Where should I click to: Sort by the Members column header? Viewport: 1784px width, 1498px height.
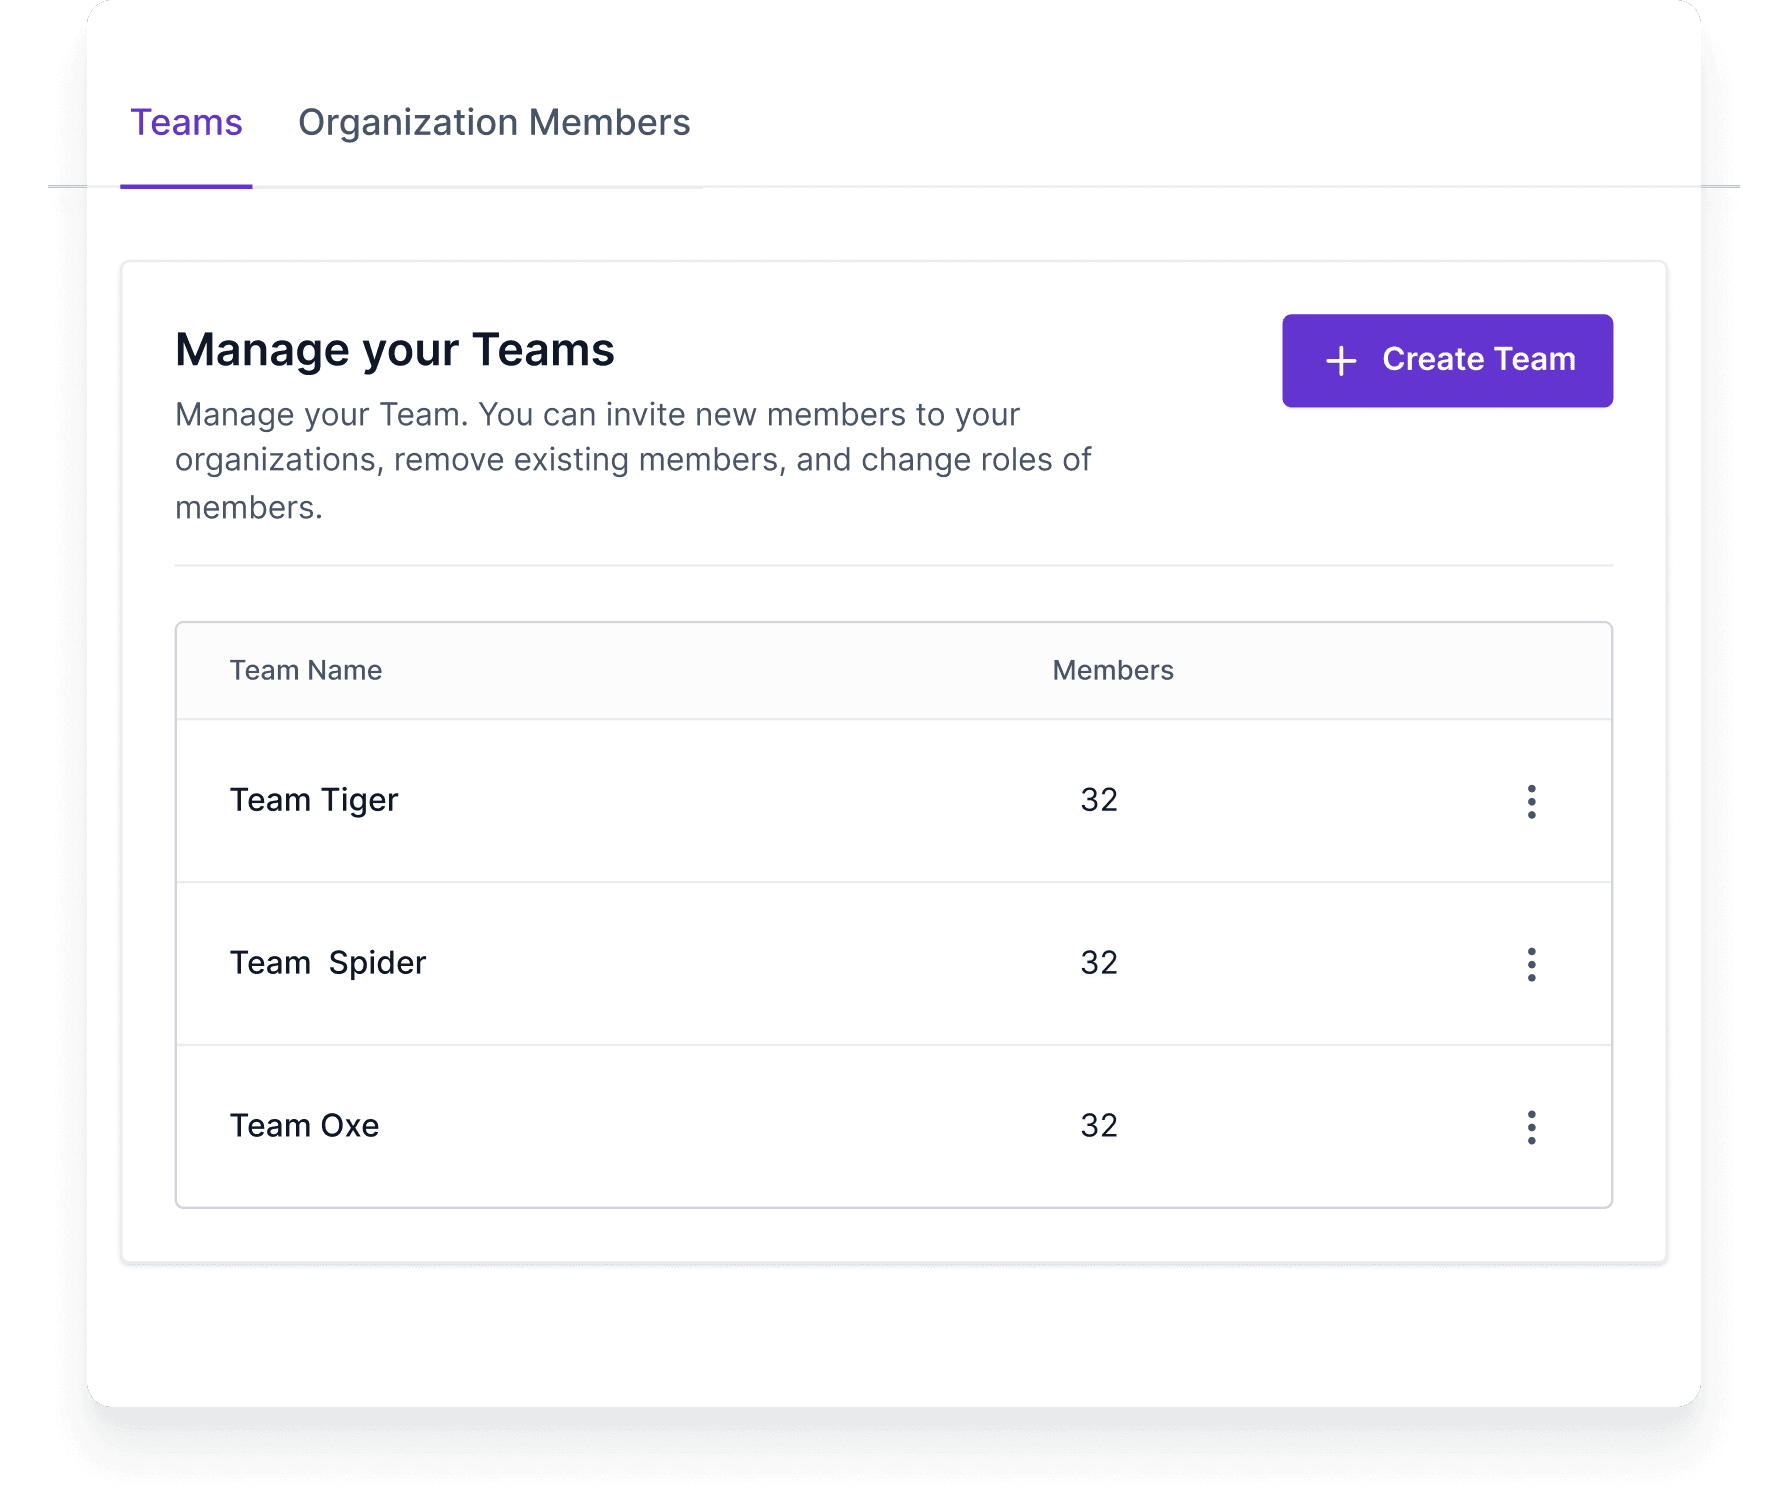(1112, 670)
